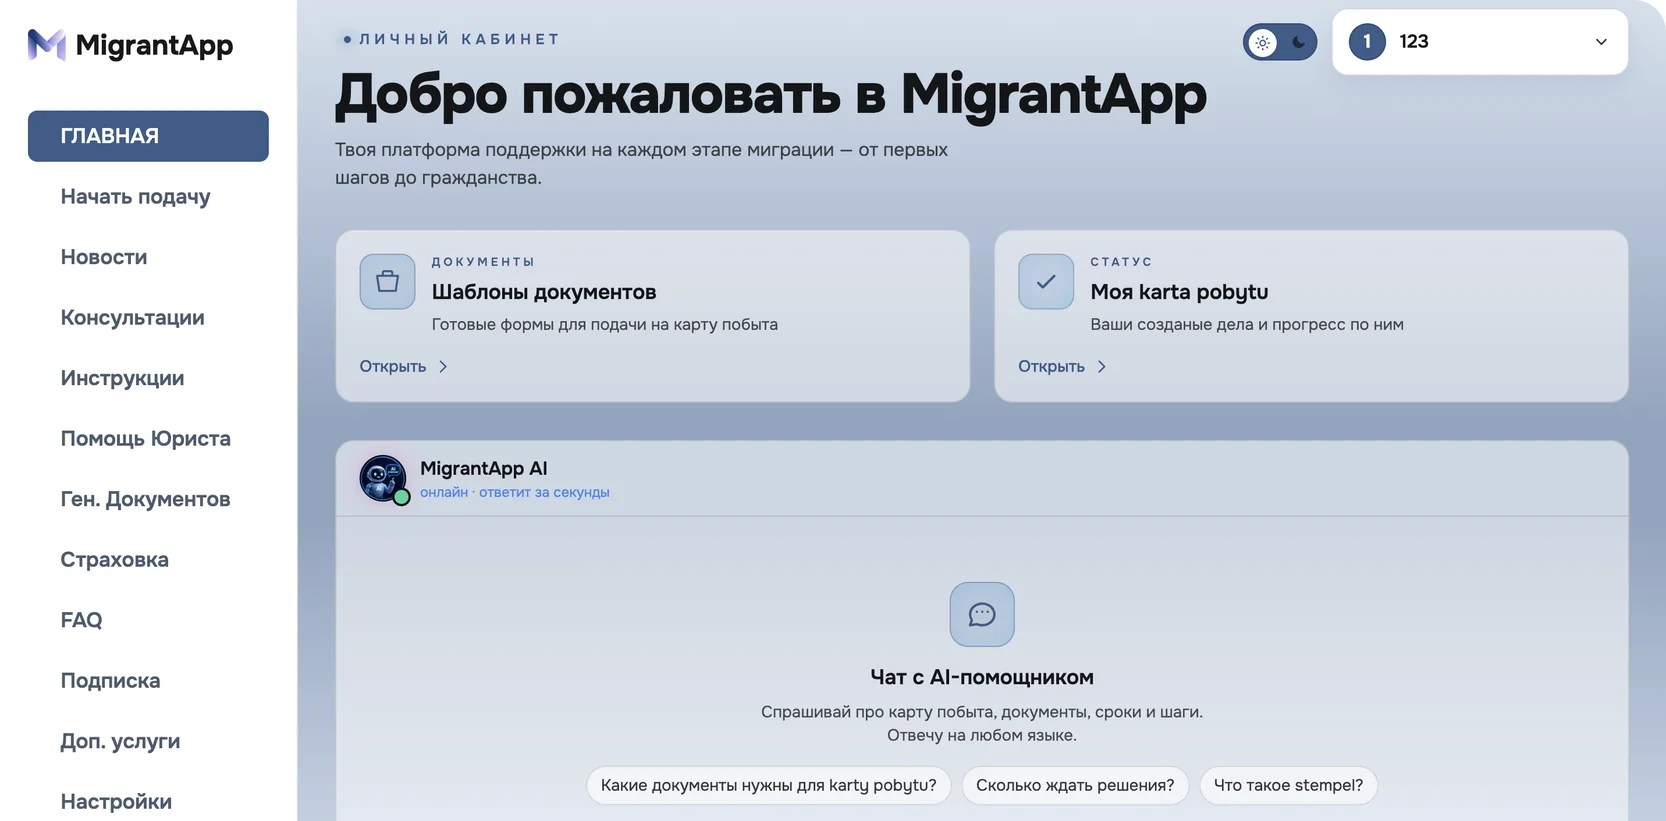This screenshot has height=821, width=1666.
Task: Click the 123 username text
Action: click(1413, 42)
